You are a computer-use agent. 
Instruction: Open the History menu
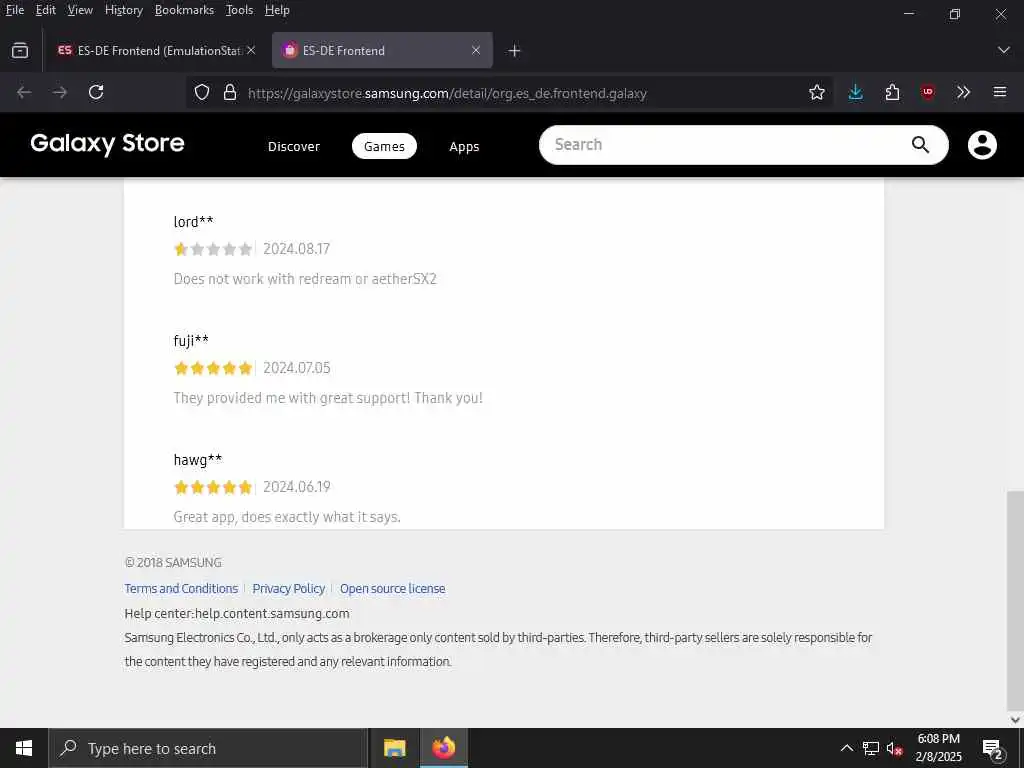[x=123, y=10]
